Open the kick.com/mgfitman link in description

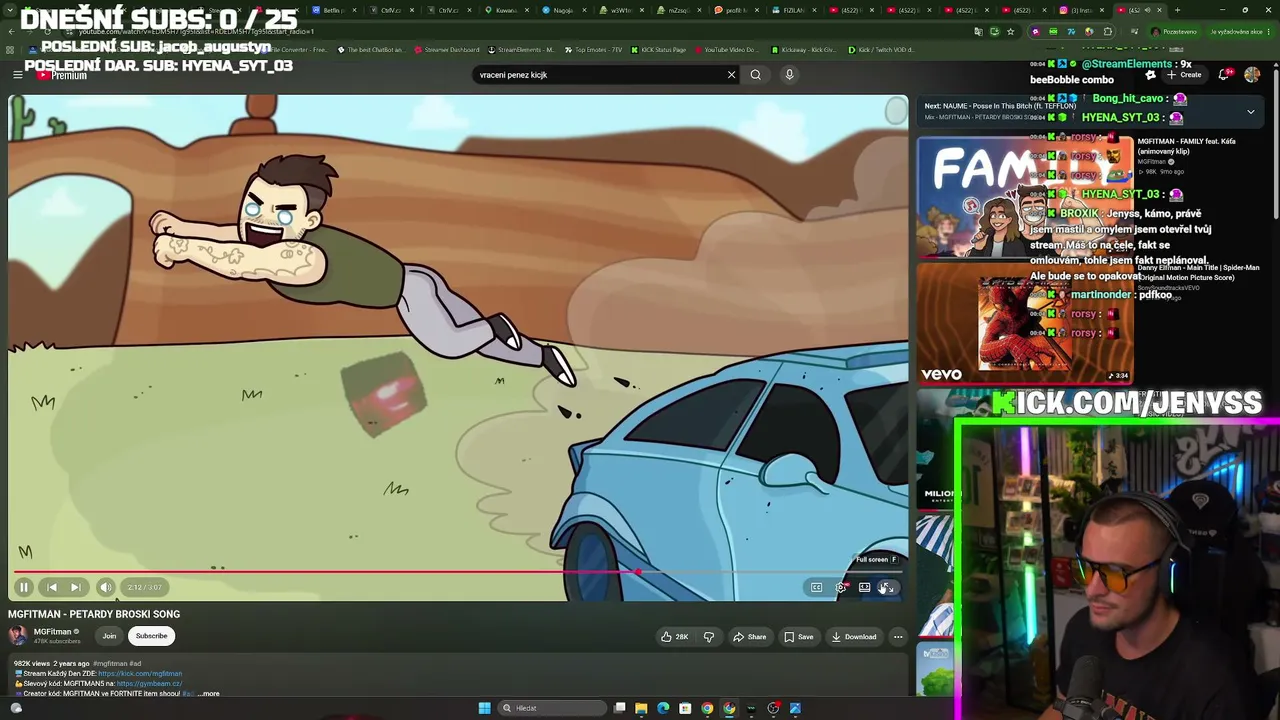click(140, 673)
